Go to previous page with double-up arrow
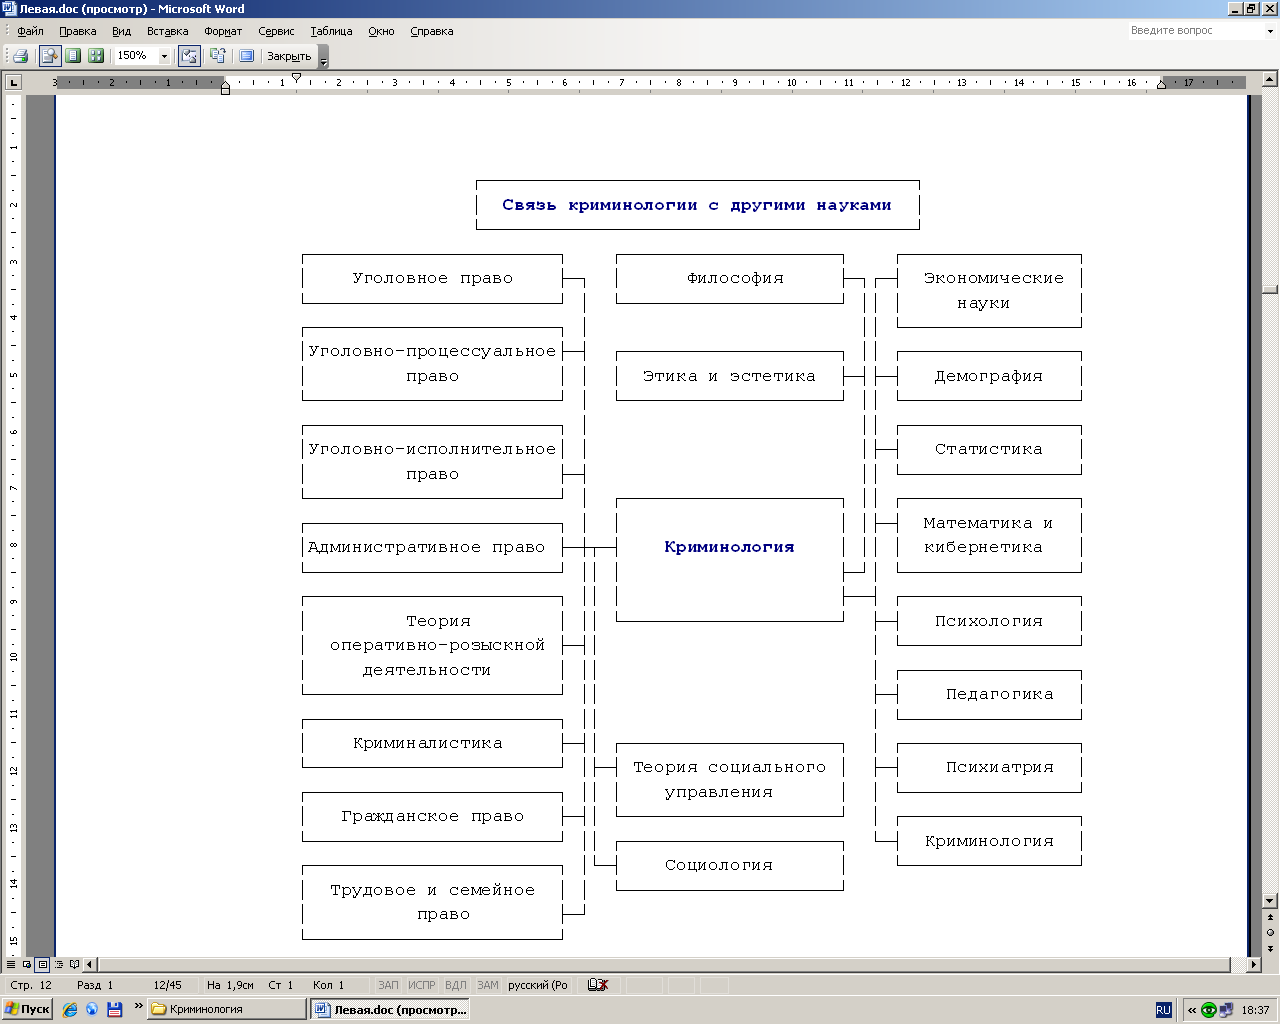Screen dimensions: 1280x1024 tap(1270, 917)
